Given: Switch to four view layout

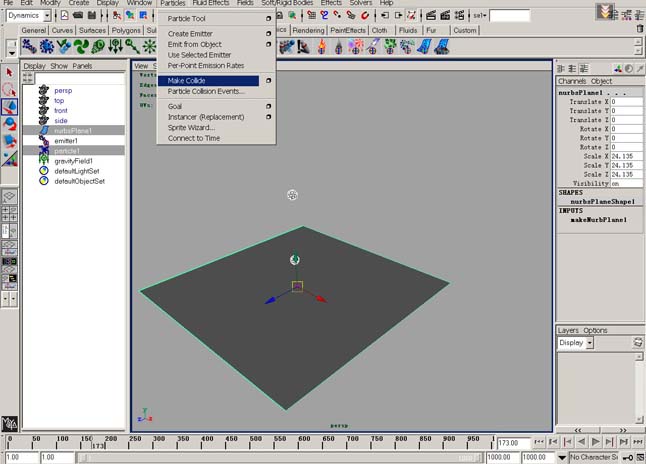Looking at the screenshot, I should tap(9, 213).
